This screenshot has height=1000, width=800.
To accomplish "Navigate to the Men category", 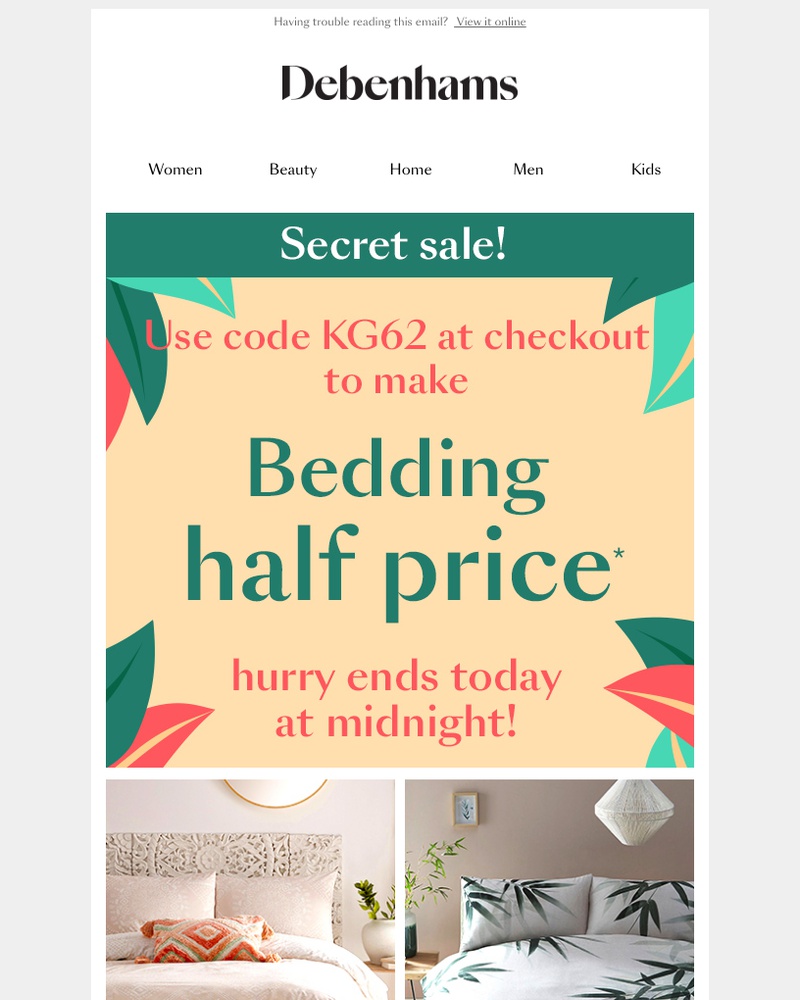I will point(528,169).
